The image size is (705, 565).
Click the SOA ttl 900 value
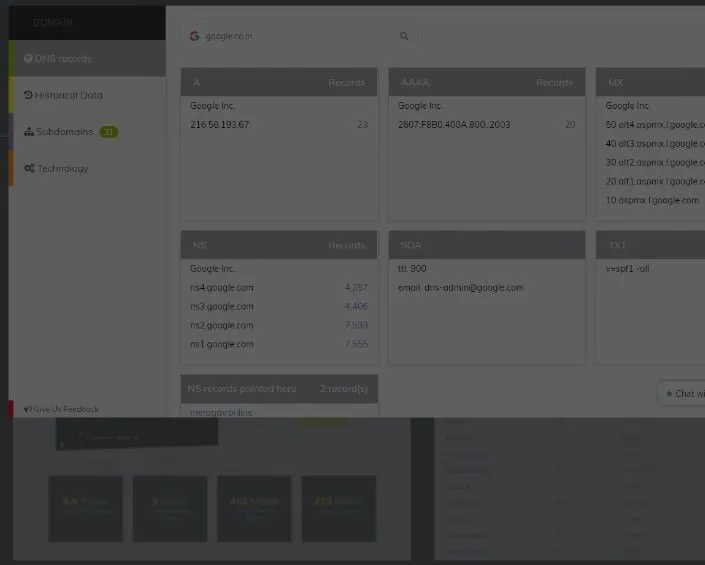click(x=412, y=269)
